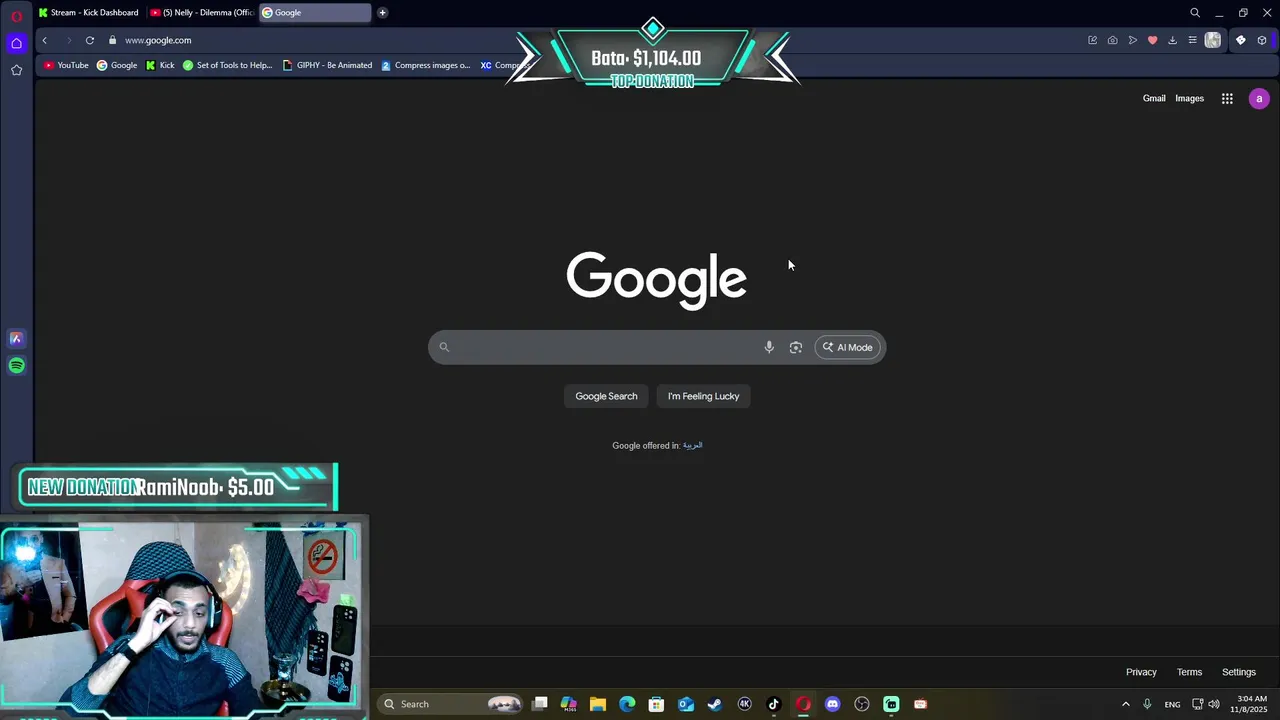1280x720 pixels.
Task: Open Discord from taskbar
Action: click(x=832, y=704)
